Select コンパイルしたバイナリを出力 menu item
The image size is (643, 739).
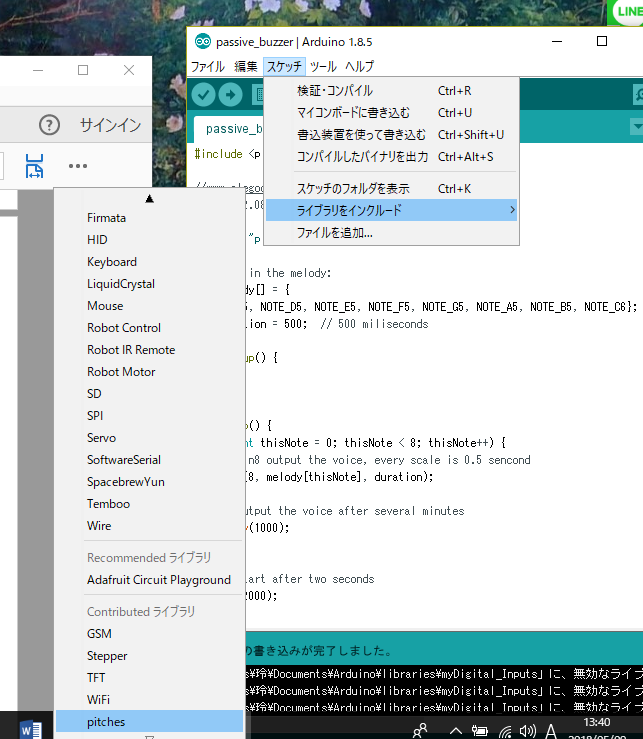tap(391, 156)
